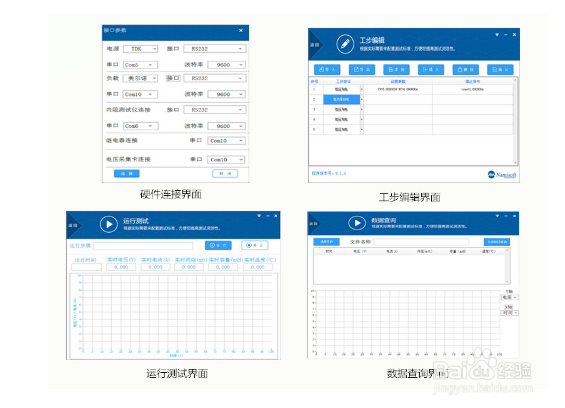565x408 pixels.
Task: Expand step-type dropdown arrow in row 3
Action: [x=362, y=110]
